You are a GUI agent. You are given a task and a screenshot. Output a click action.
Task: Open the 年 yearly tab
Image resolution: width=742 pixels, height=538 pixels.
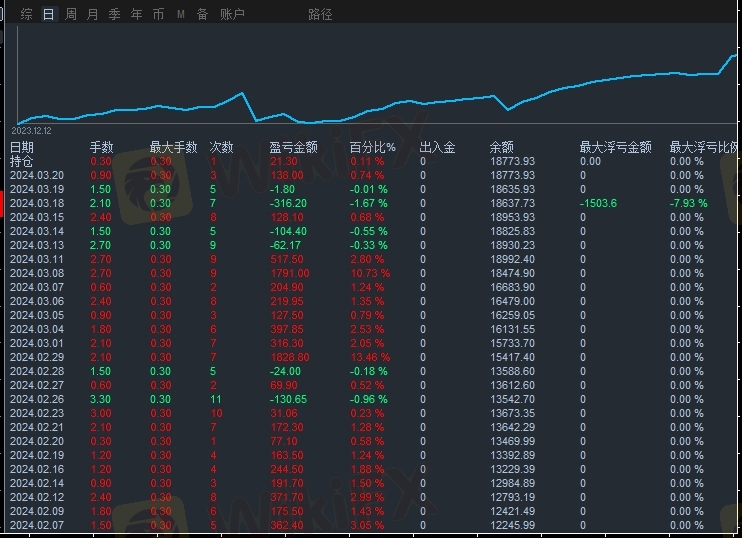point(136,15)
